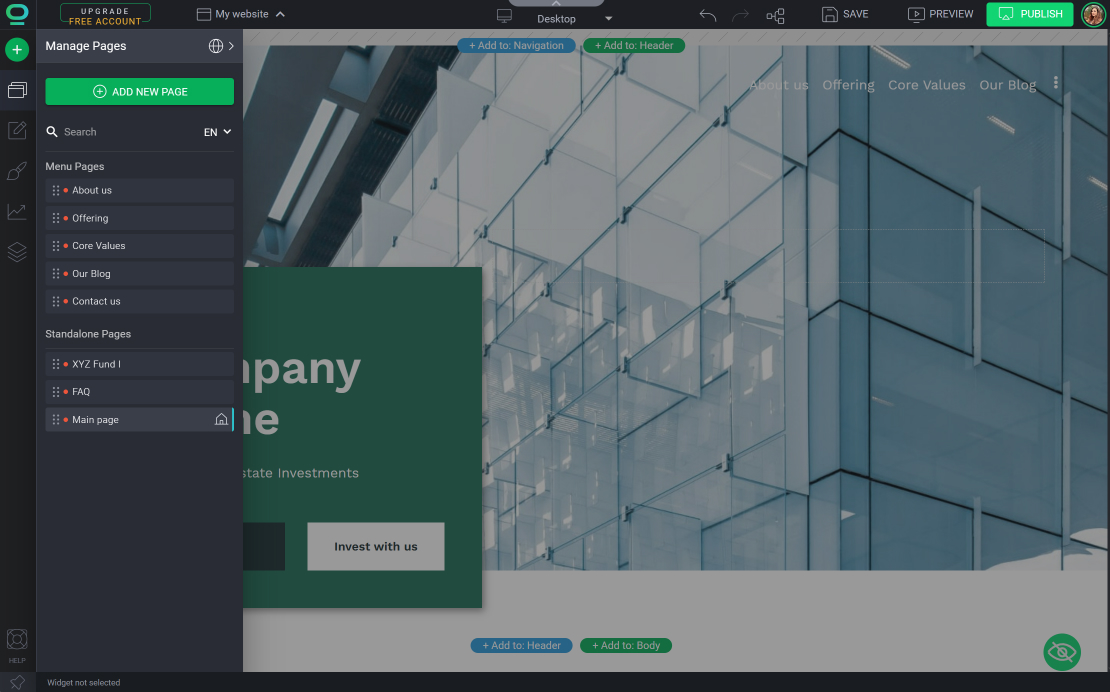Select the Contact us page in list
The image size is (1110, 692).
pyautogui.click(x=139, y=301)
